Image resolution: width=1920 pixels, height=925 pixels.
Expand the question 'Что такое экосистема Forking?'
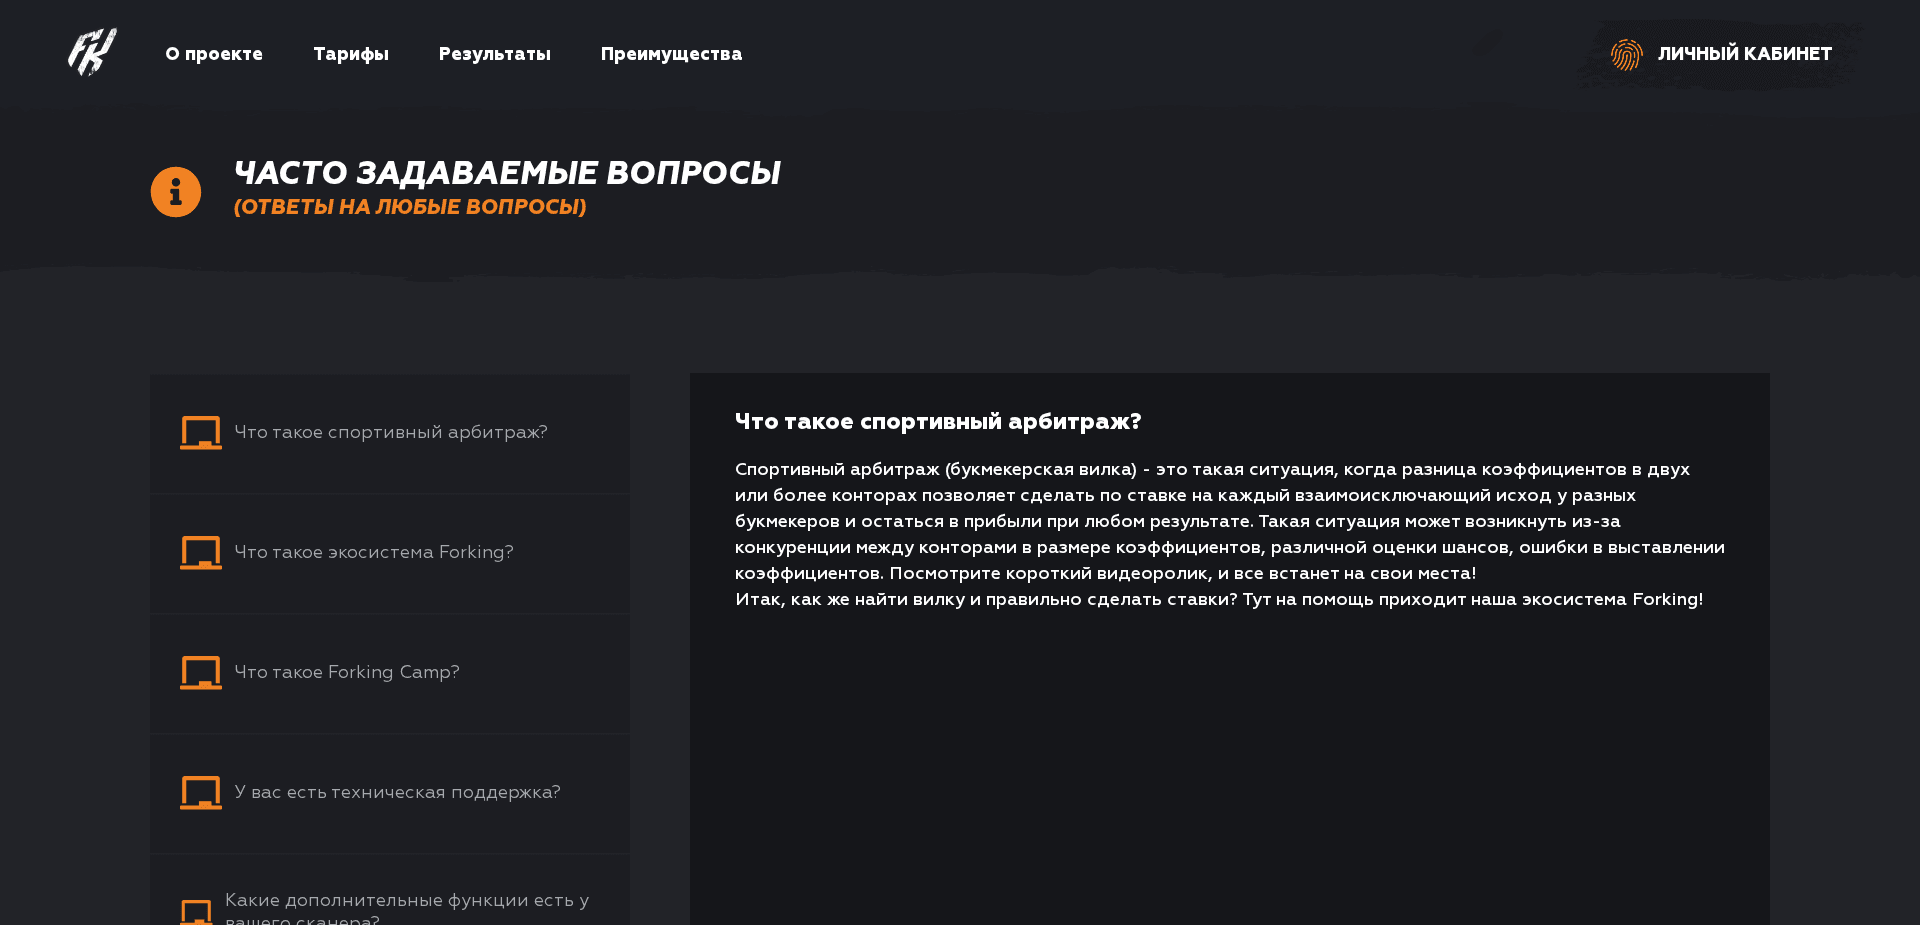point(374,552)
